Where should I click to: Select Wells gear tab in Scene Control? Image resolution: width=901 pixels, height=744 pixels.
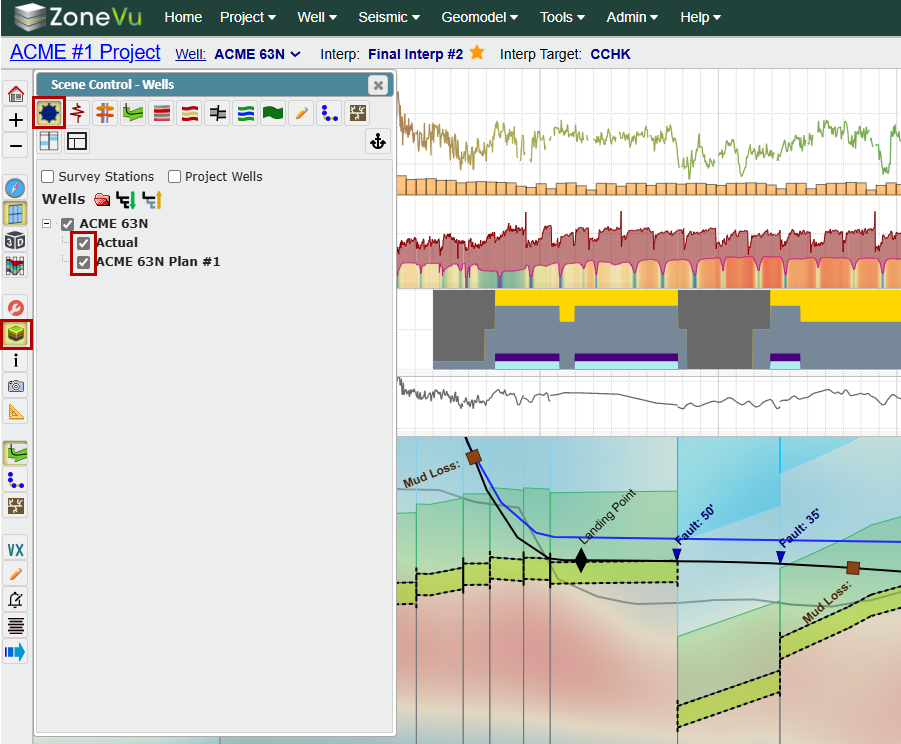click(x=49, y=113)
